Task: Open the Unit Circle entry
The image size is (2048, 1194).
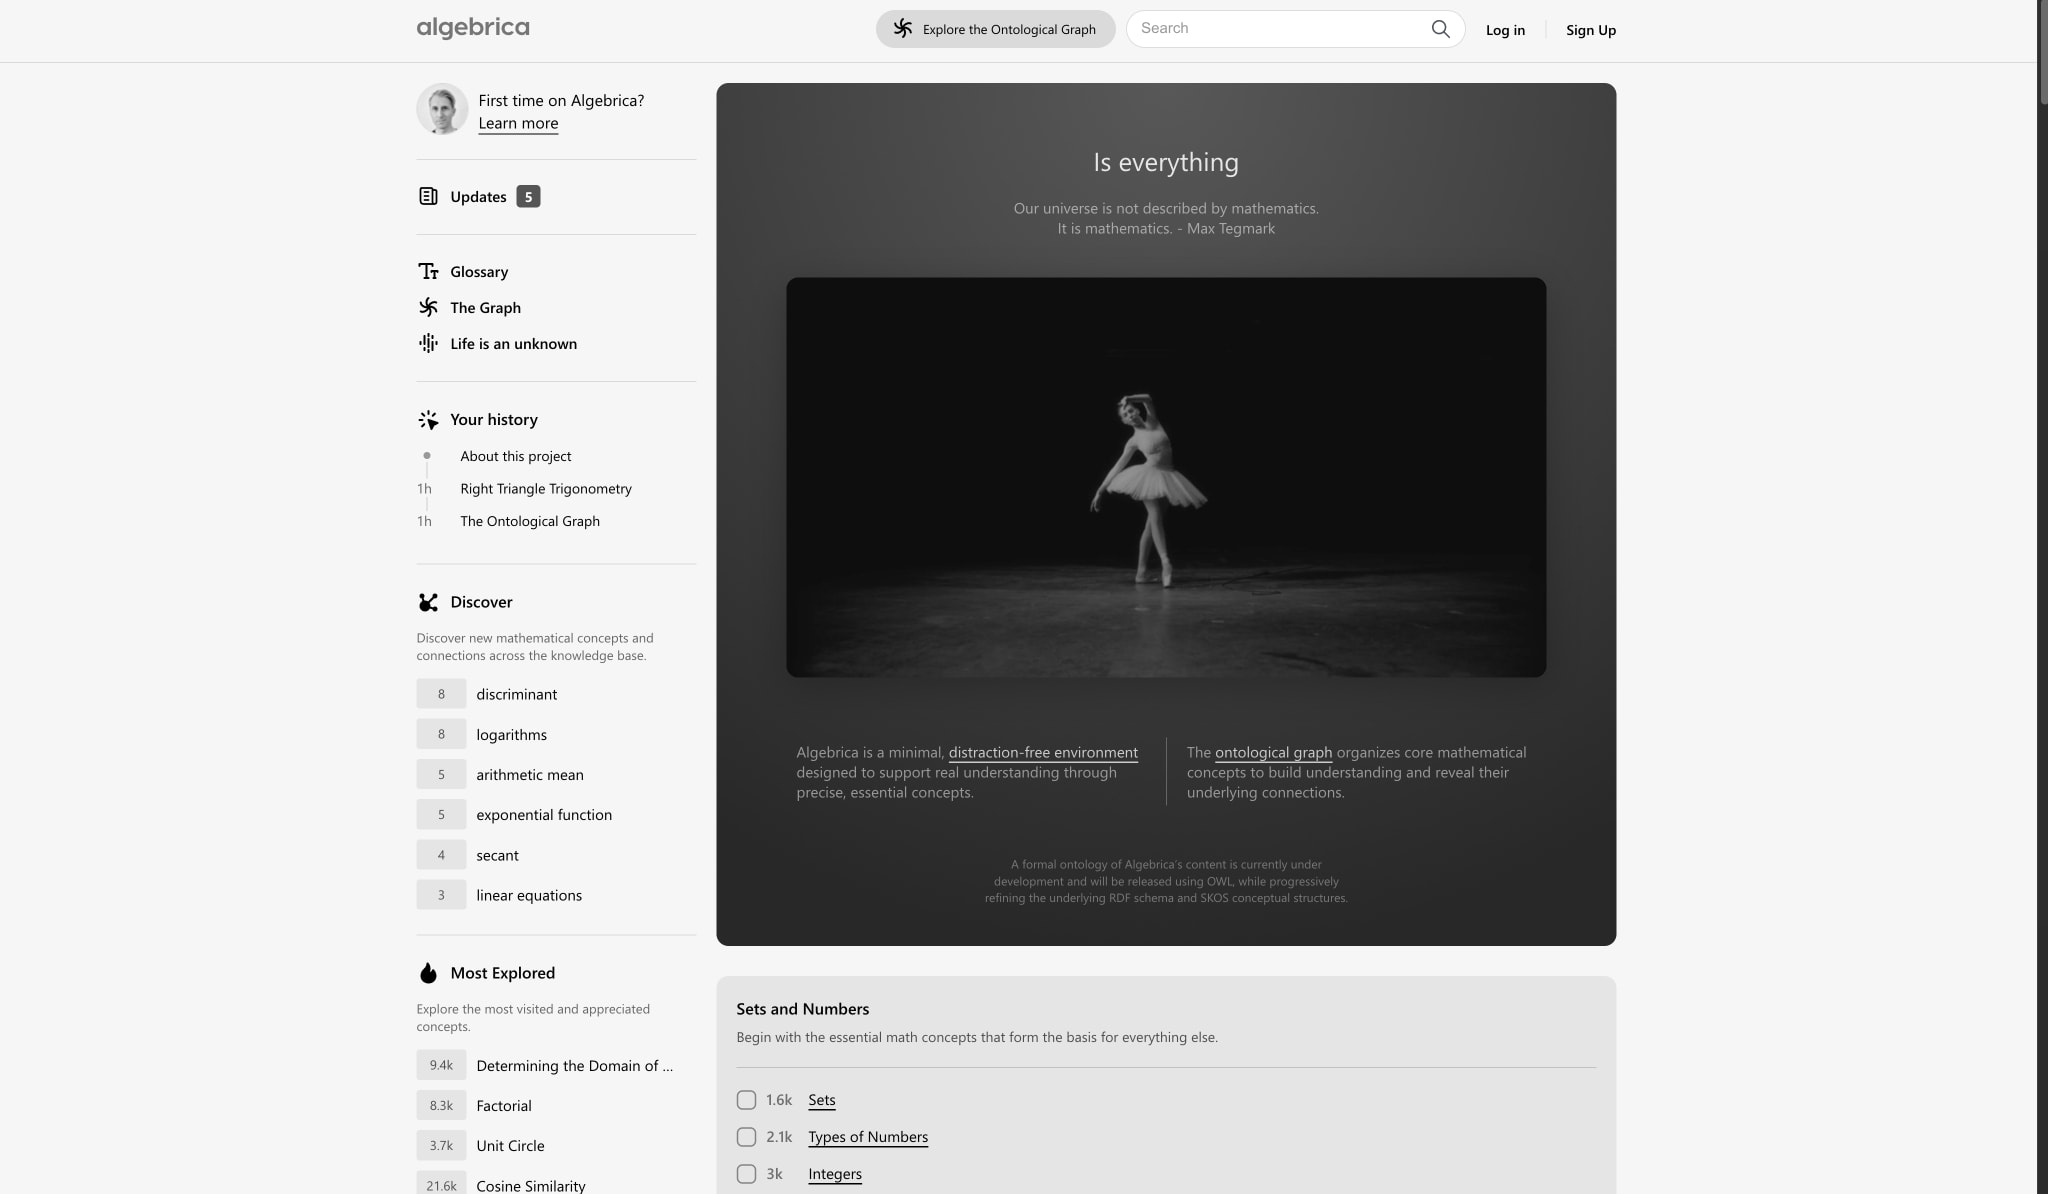Action: 510,1145
